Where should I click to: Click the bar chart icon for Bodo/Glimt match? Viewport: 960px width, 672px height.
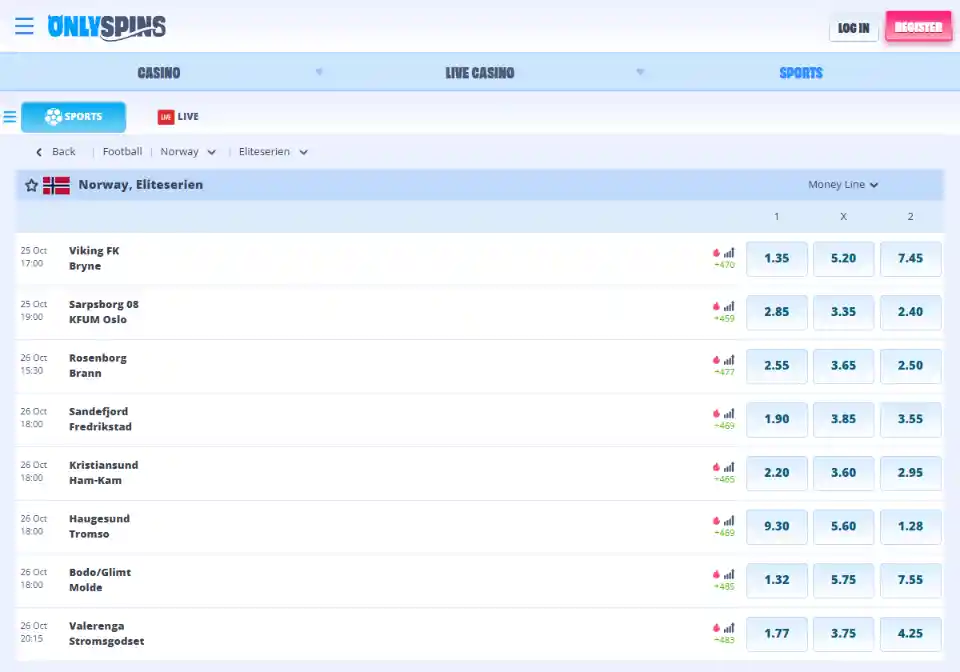(729, 574)
